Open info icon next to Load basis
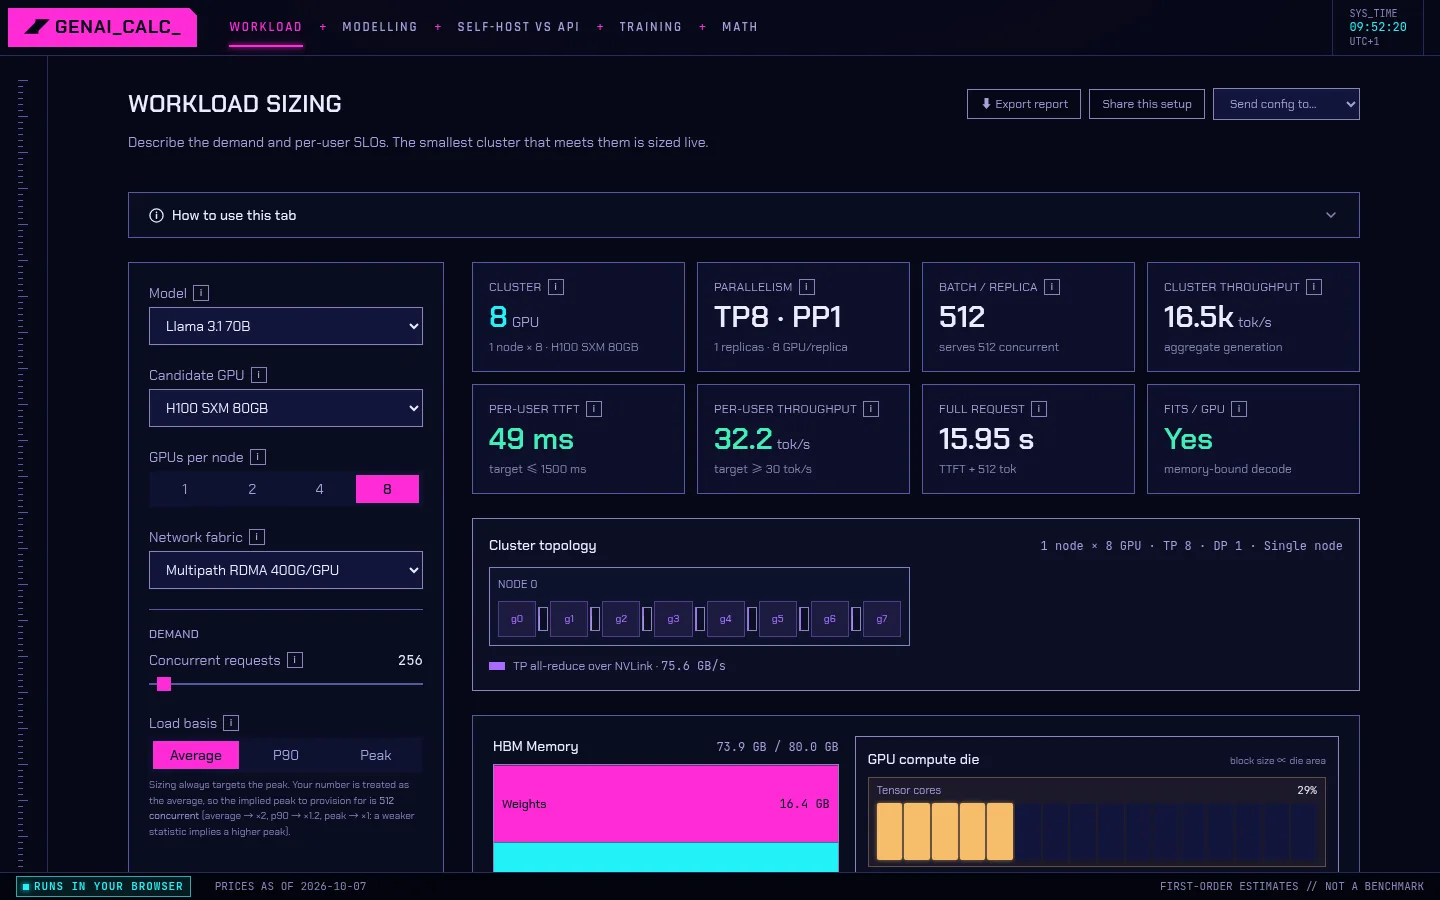The height and width of the screenshot is (900, 1440). [x=231, y=723]
